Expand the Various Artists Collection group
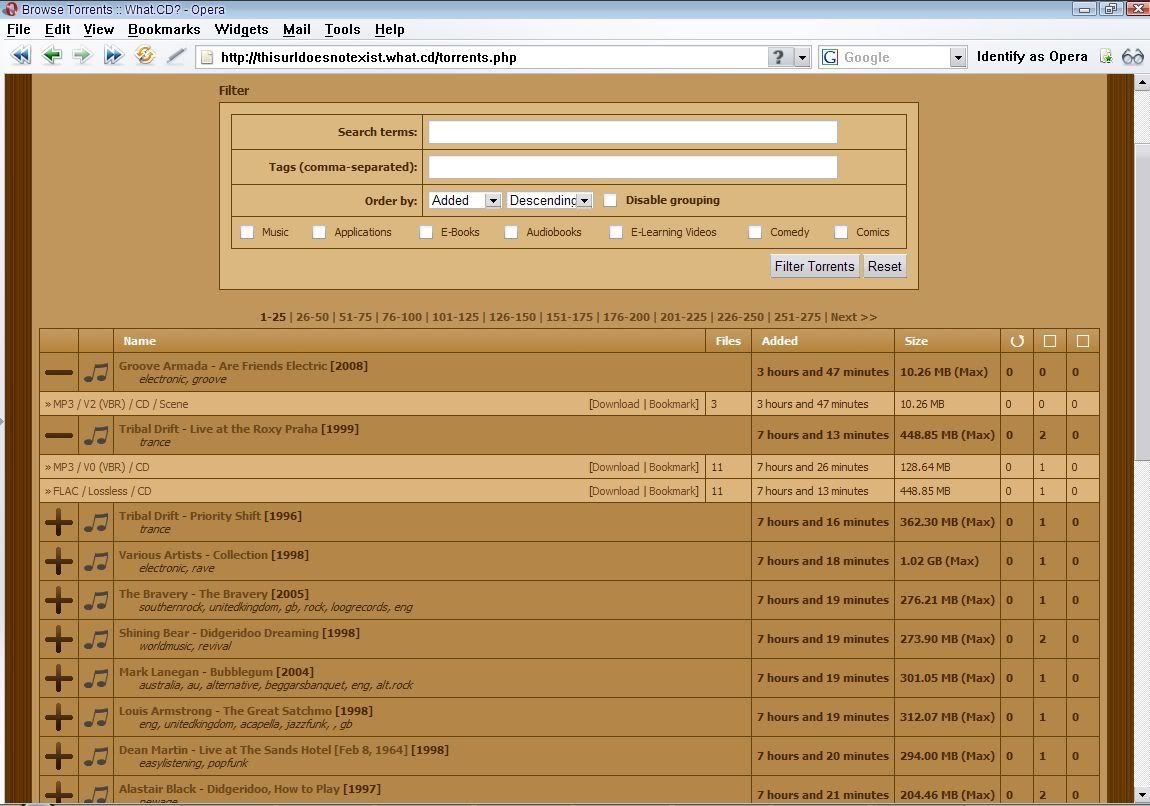Image resolution: width=1150 pixels, height=806 pixels. (59, 562)
